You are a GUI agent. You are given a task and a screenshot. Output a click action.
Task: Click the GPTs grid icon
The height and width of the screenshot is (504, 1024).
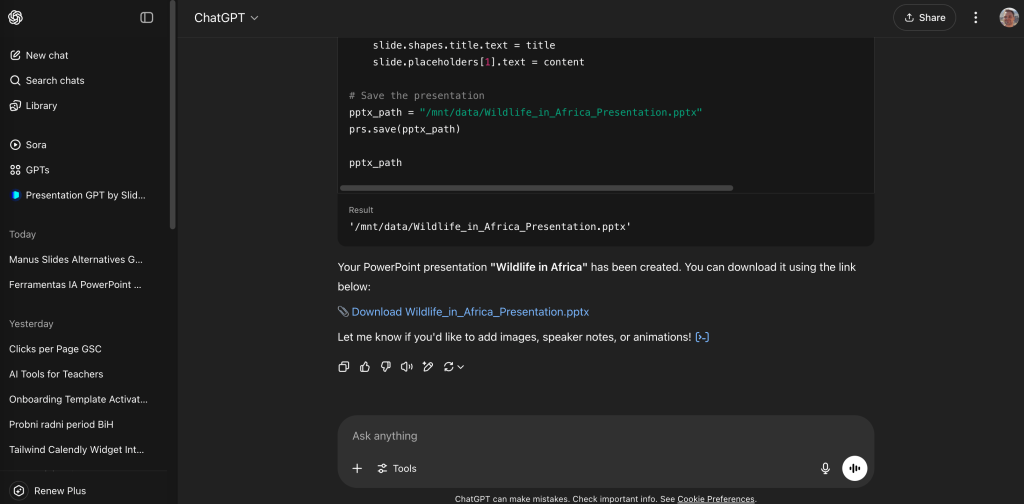(x=15, y=170)
